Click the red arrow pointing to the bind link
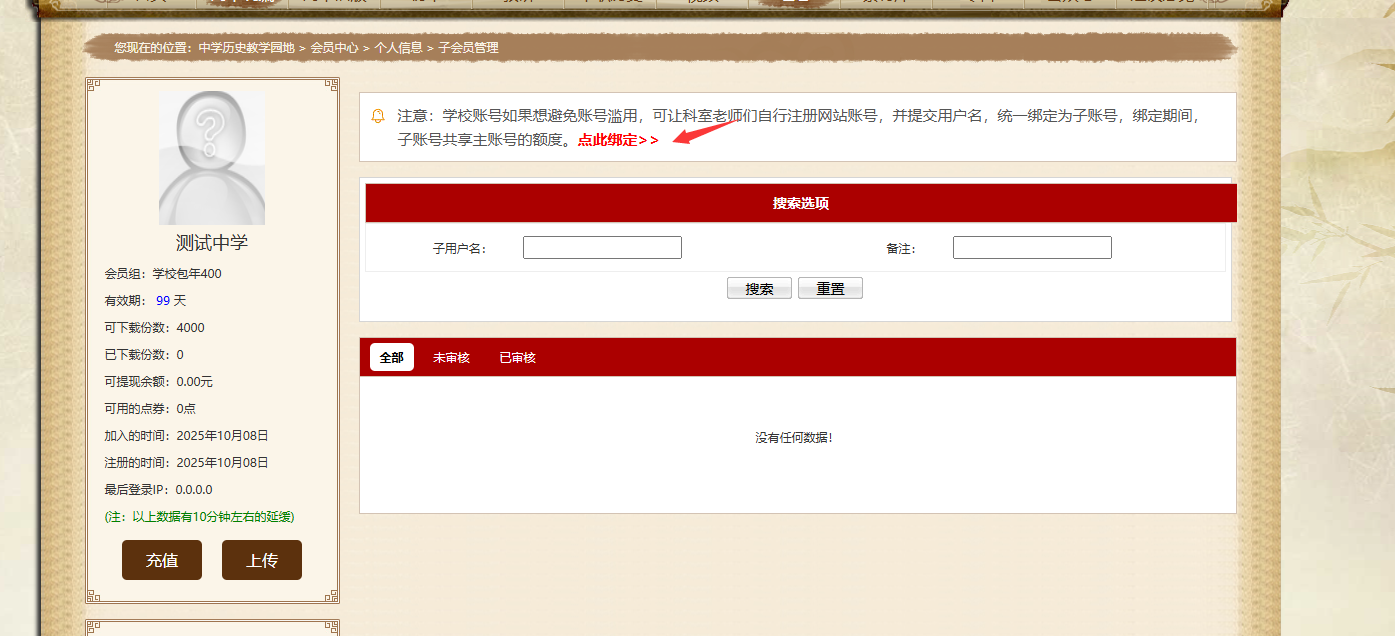The height and width of the screenshot is (636, 1395). (704, 131)
